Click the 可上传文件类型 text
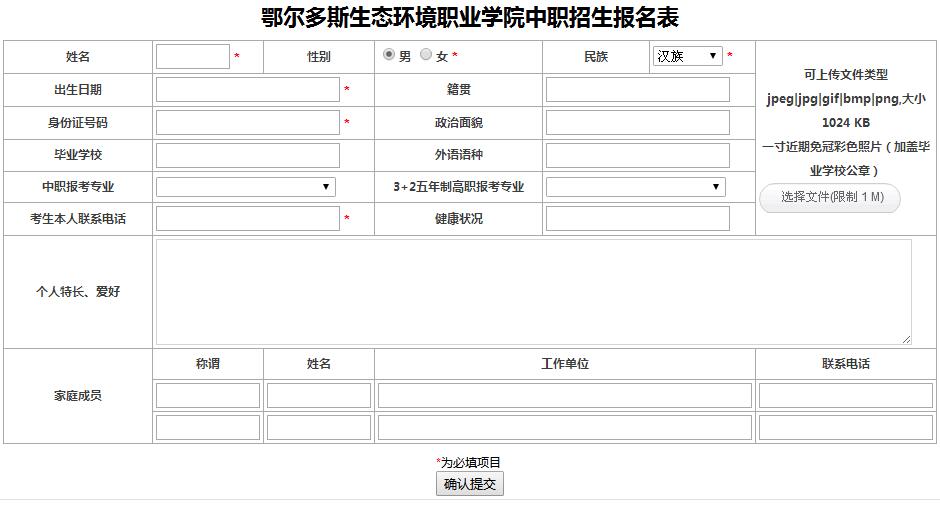940x505 pixels. (x=846, y=74)
